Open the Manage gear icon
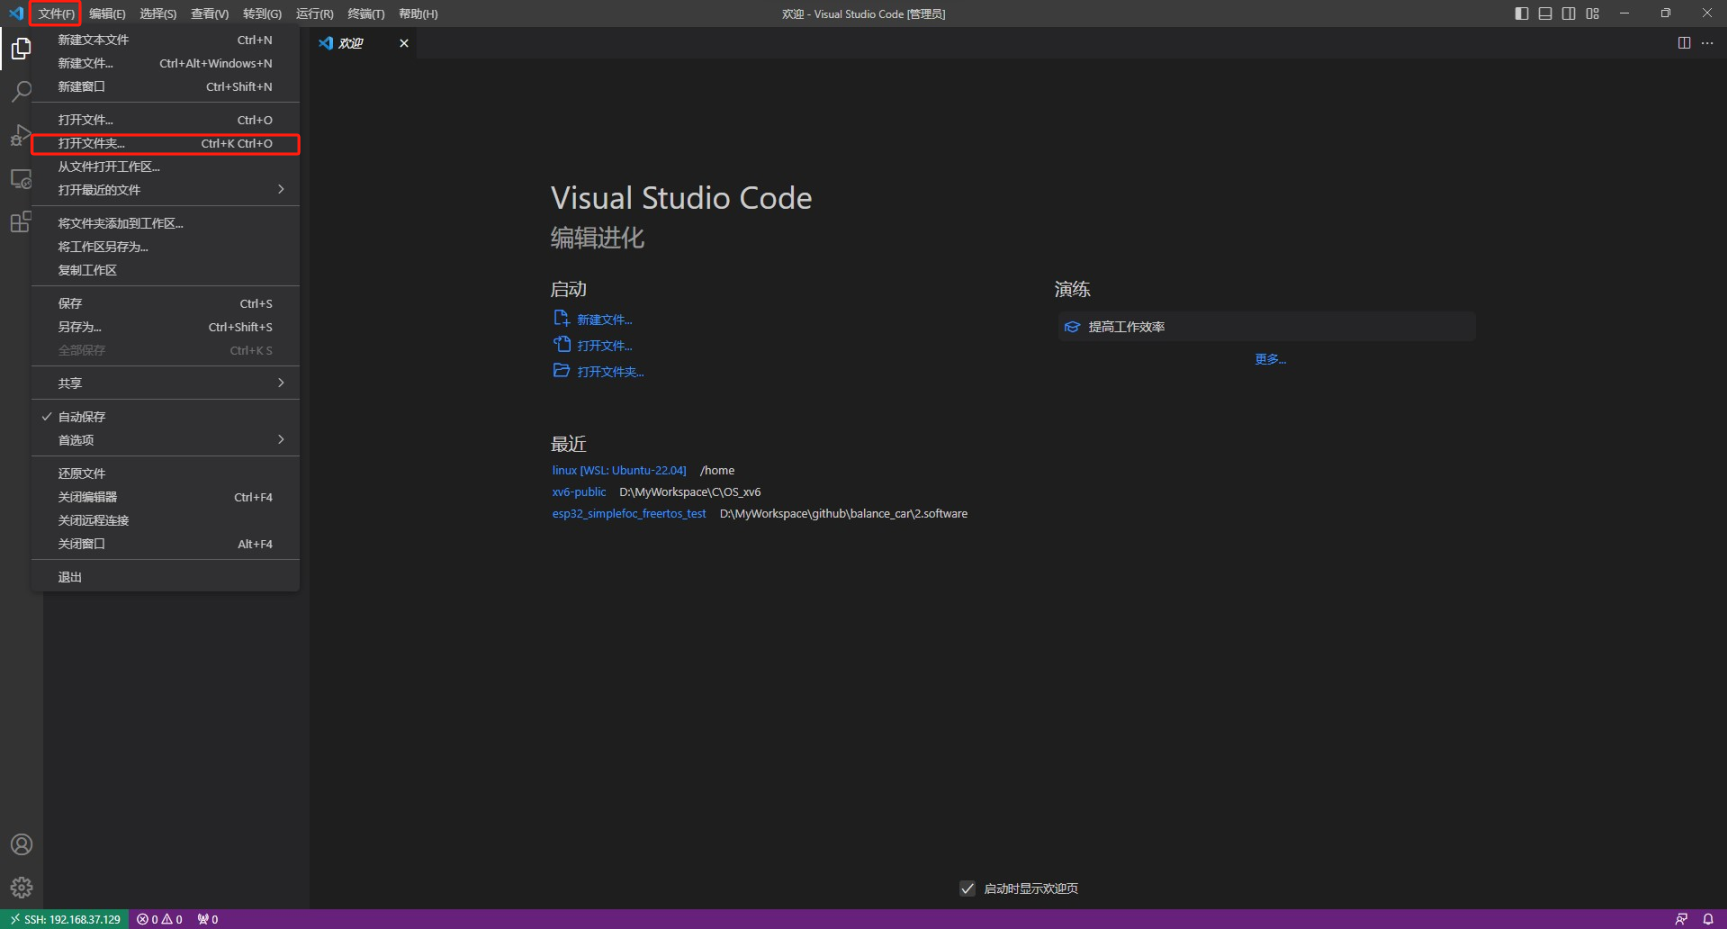Image resolution: width=1727 pixels, height=929 pixels. [21, 888]
